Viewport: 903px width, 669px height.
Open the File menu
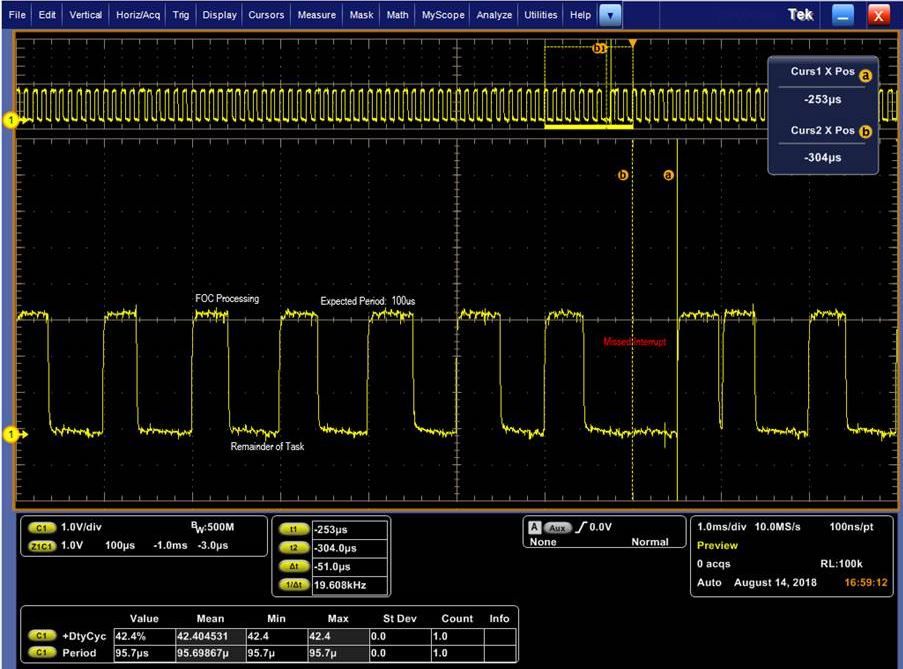coord(17,15)
